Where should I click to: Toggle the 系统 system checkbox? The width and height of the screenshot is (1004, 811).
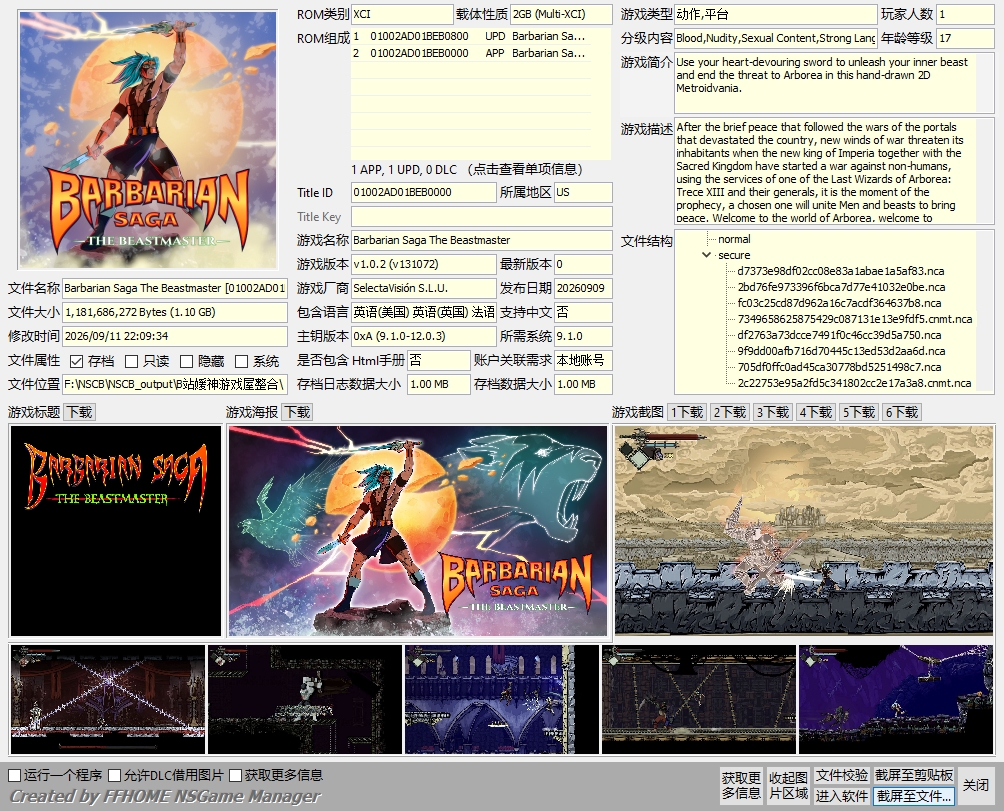point(241,362)
